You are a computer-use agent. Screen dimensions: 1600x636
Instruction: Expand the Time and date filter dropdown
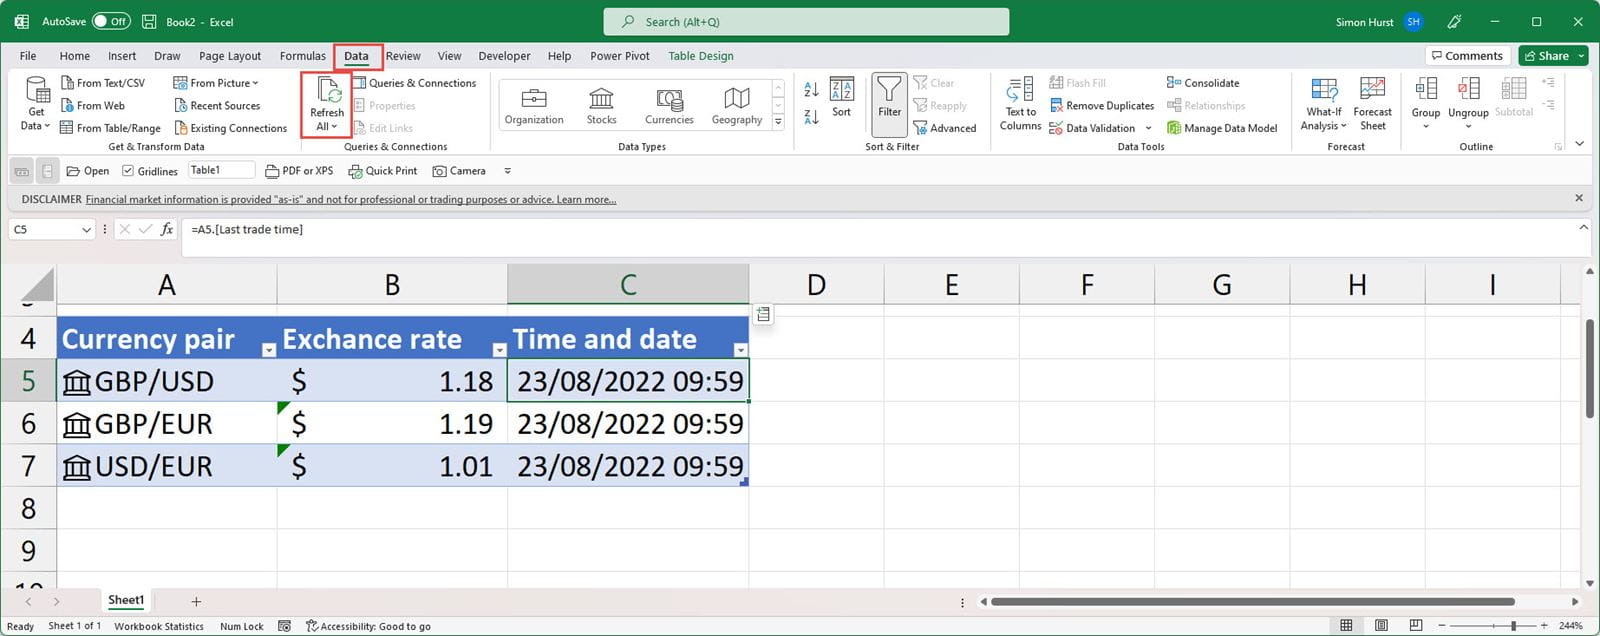740,350
